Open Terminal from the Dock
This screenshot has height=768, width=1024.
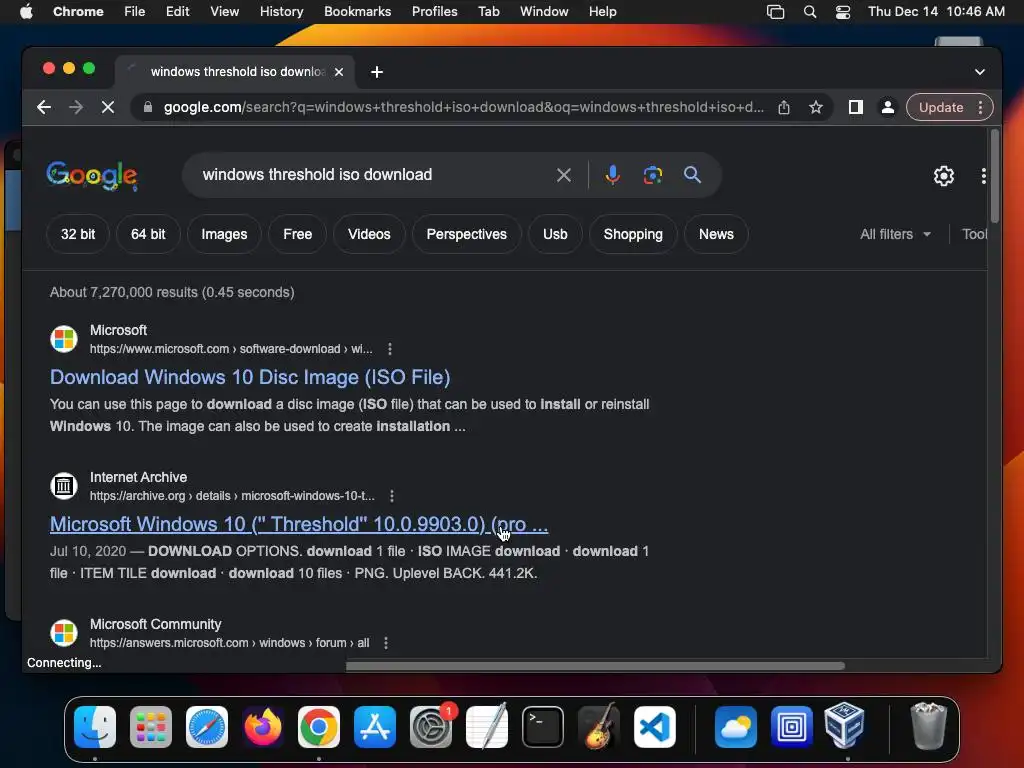543,726
